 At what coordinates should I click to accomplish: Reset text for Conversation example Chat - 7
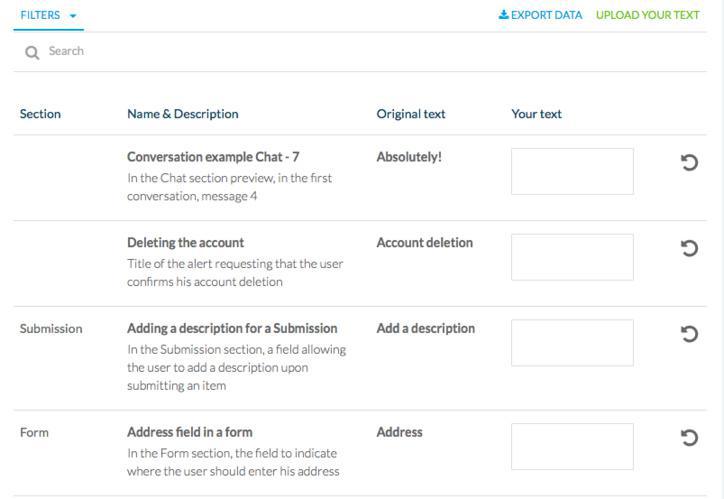[x=688, y=163]
